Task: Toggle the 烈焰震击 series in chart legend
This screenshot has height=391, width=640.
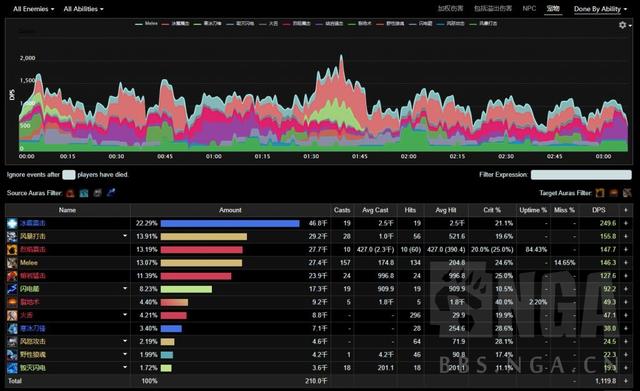Action: (x=297, y=24)
